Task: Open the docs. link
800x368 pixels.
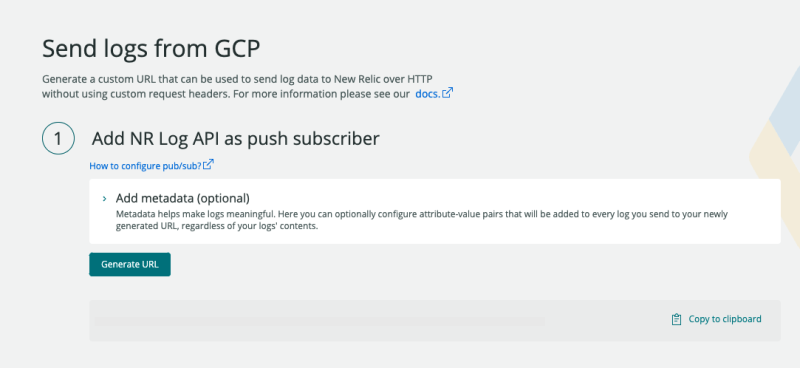Action: point(428,94)
